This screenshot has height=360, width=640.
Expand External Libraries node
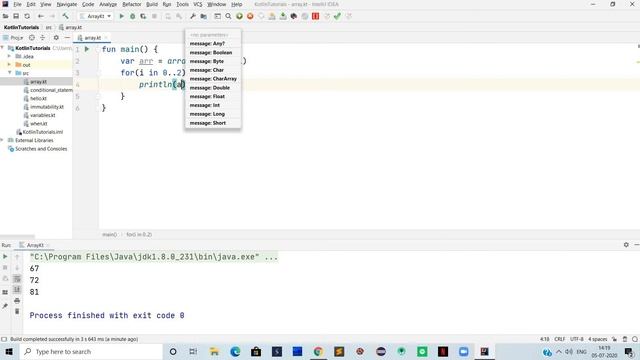[3, 140]
